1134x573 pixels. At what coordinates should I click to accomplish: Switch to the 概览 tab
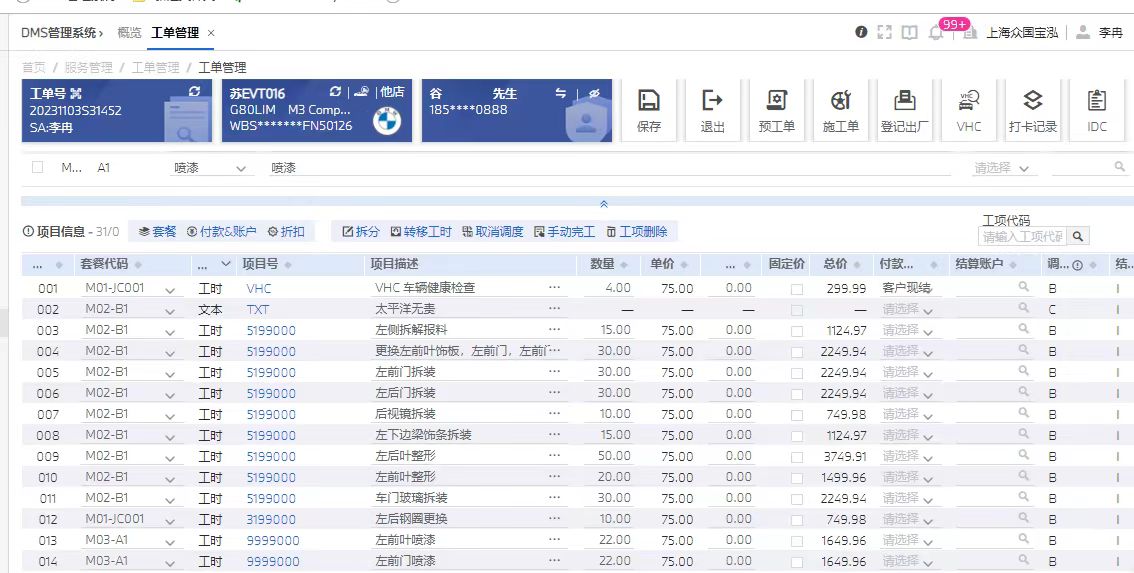pyautogui.click(x=129, y=33)
